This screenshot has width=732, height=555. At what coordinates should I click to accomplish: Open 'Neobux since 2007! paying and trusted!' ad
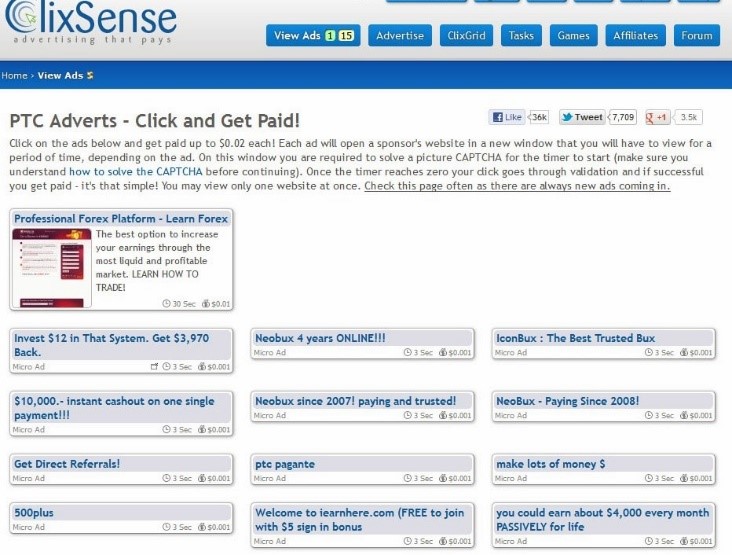click(355, 401)
